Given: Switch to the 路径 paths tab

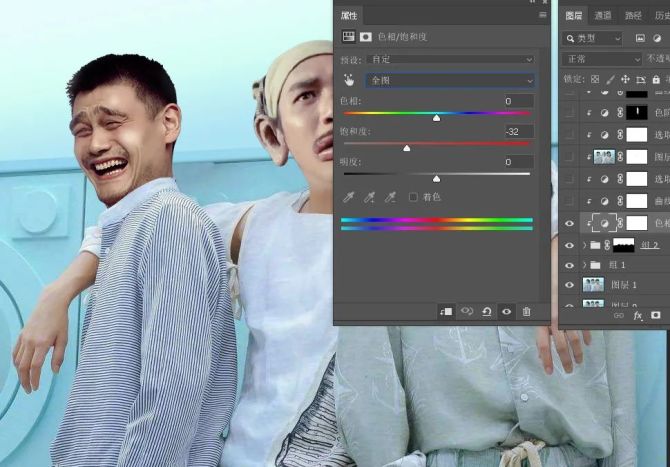Looking at the screenshot, I should coord(633,16).
